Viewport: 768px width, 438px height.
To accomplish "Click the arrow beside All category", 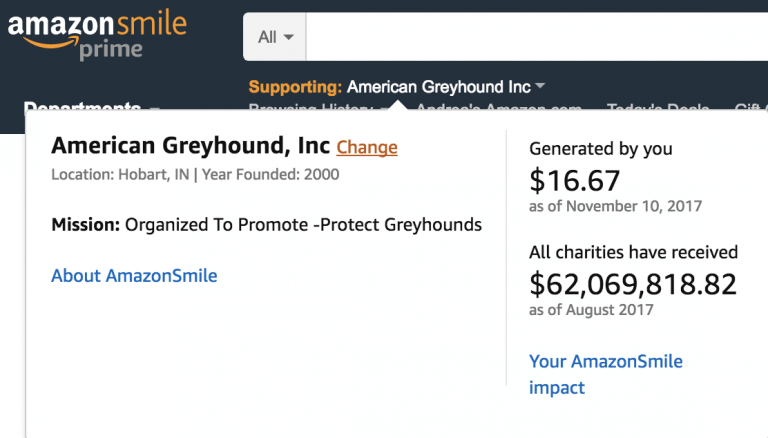I will coord(288,37).
